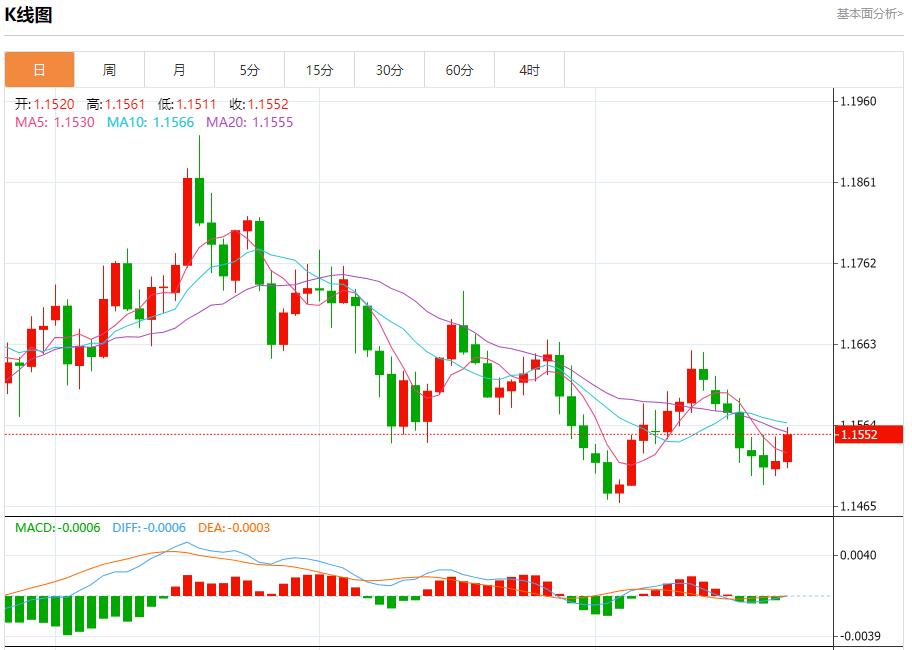Screen dimensions: 912x650
Task: Choose the 60分 interval tab
Action: pos(459,70)
